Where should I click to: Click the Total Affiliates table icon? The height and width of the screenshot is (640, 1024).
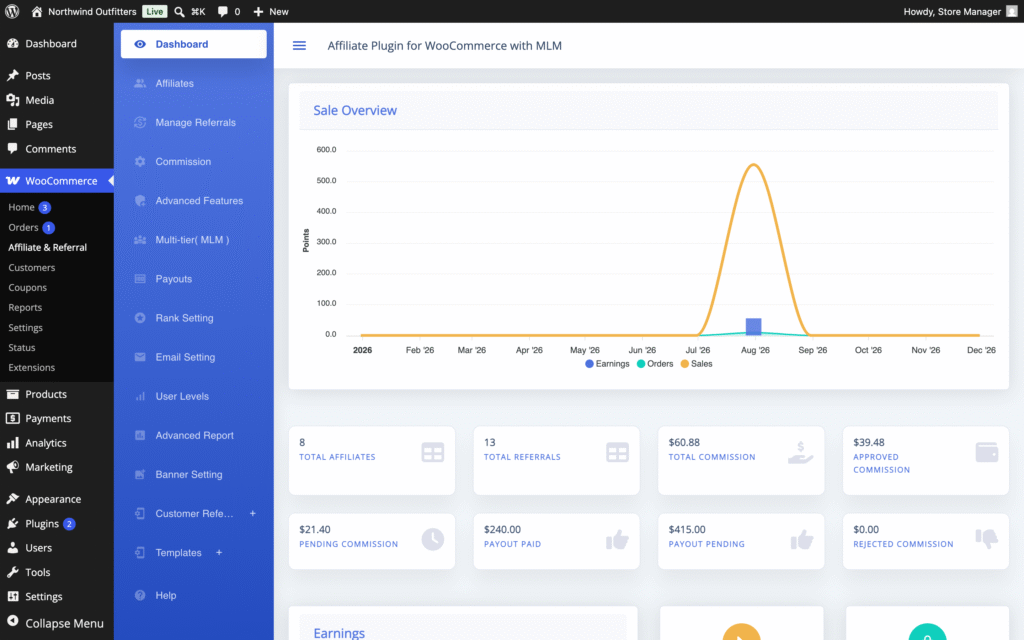(x=432, y=452)
